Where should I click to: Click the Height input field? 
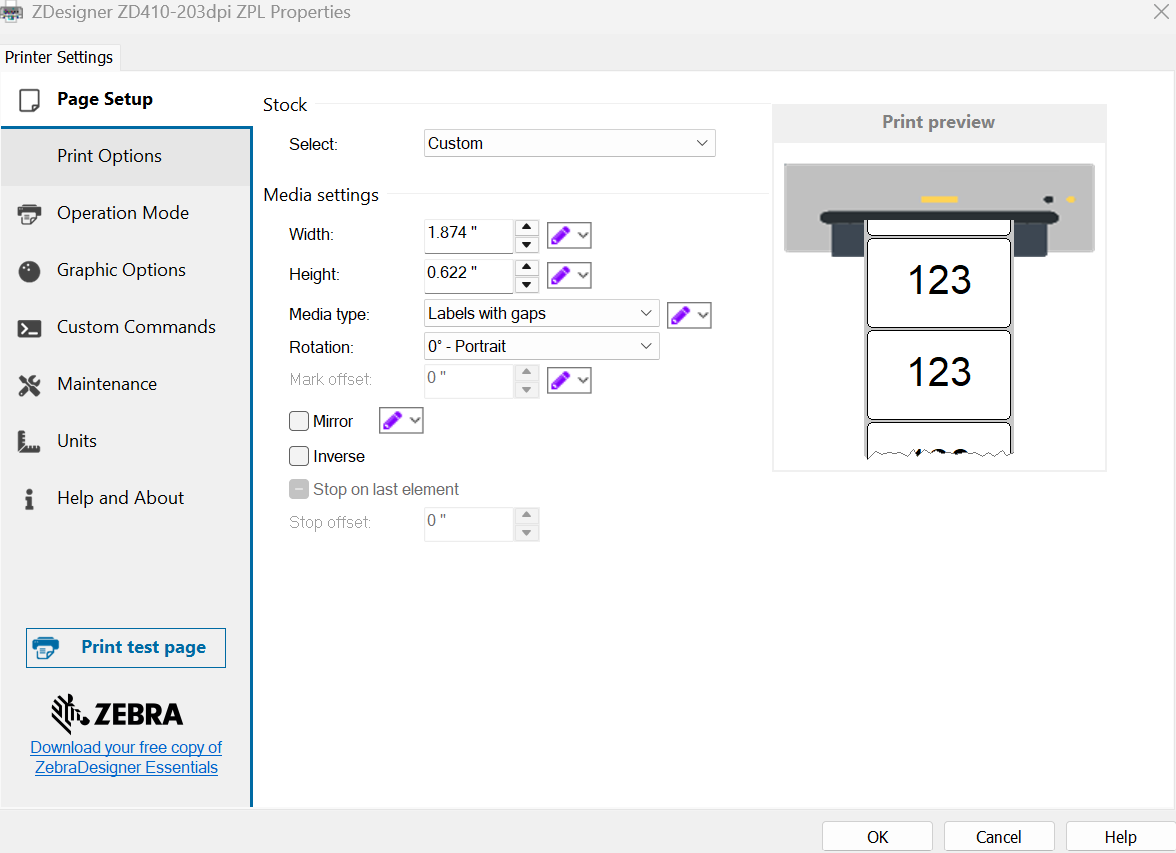[469, 275]
